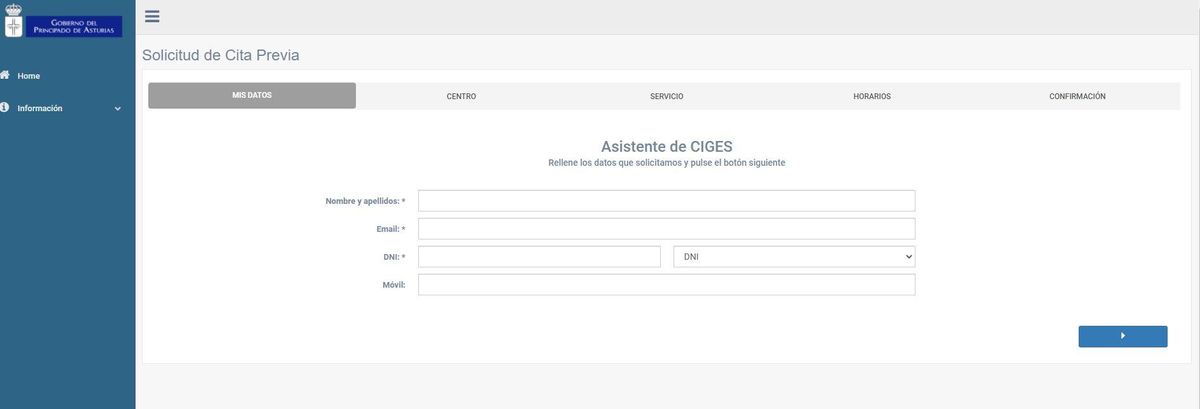Click the Gobierno del Principado de Asturias logo
1200x409 pixels.
(63, 26)
